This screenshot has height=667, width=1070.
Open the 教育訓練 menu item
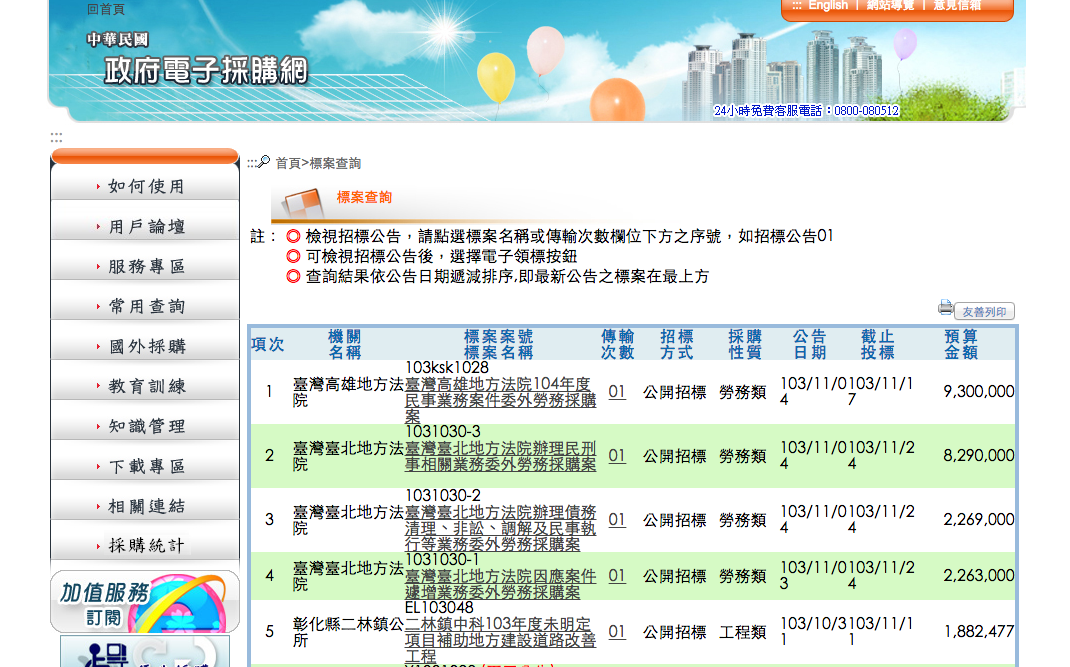pos(145,386)
